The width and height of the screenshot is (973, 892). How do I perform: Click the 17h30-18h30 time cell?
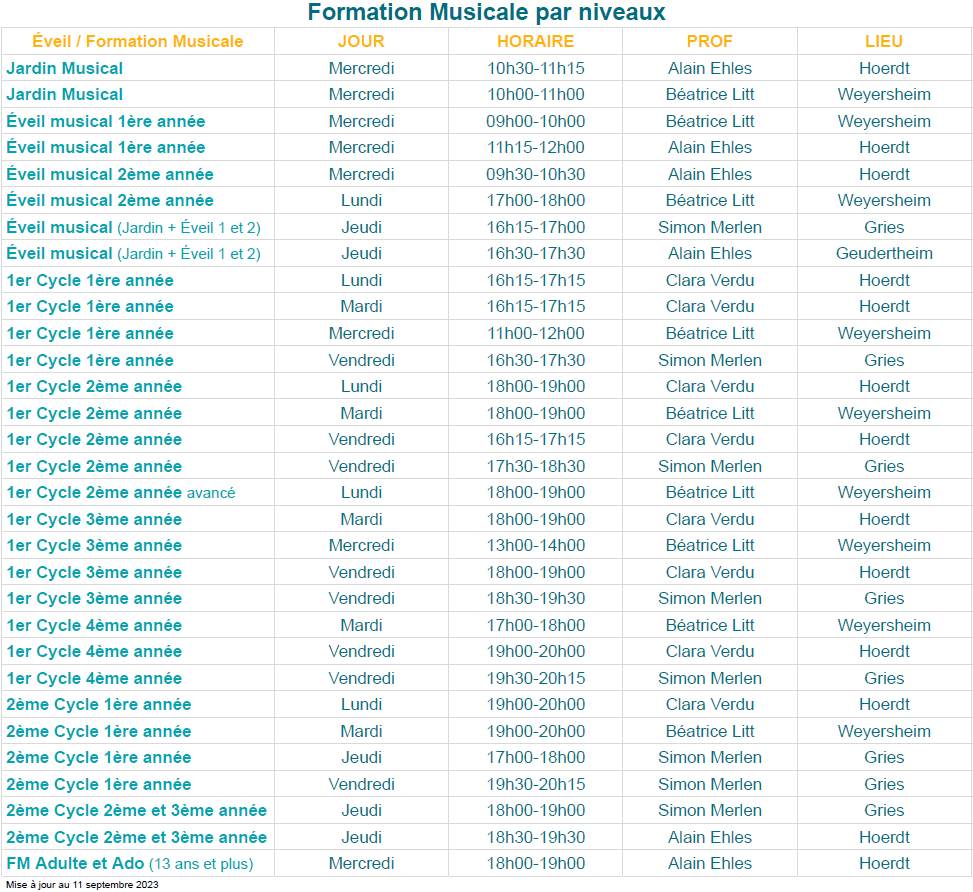[536, 466]
